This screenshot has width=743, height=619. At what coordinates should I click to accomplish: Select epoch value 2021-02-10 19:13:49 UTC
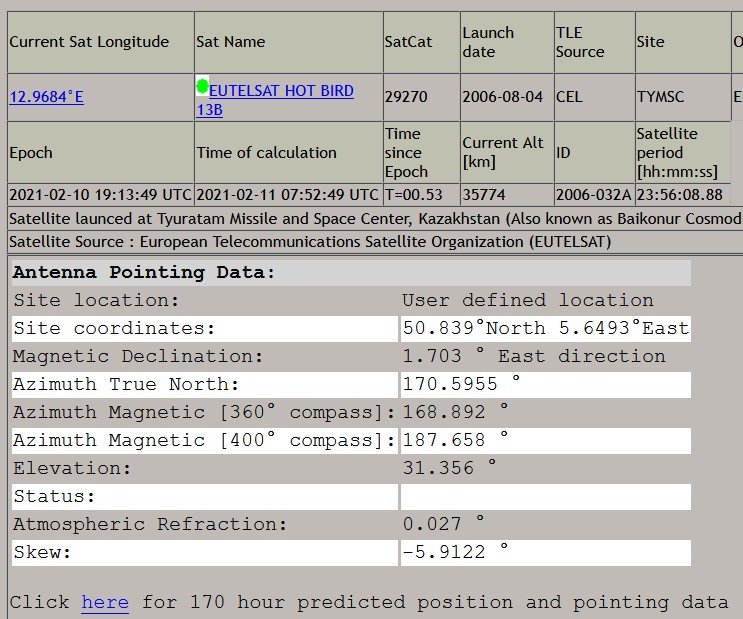100,195
